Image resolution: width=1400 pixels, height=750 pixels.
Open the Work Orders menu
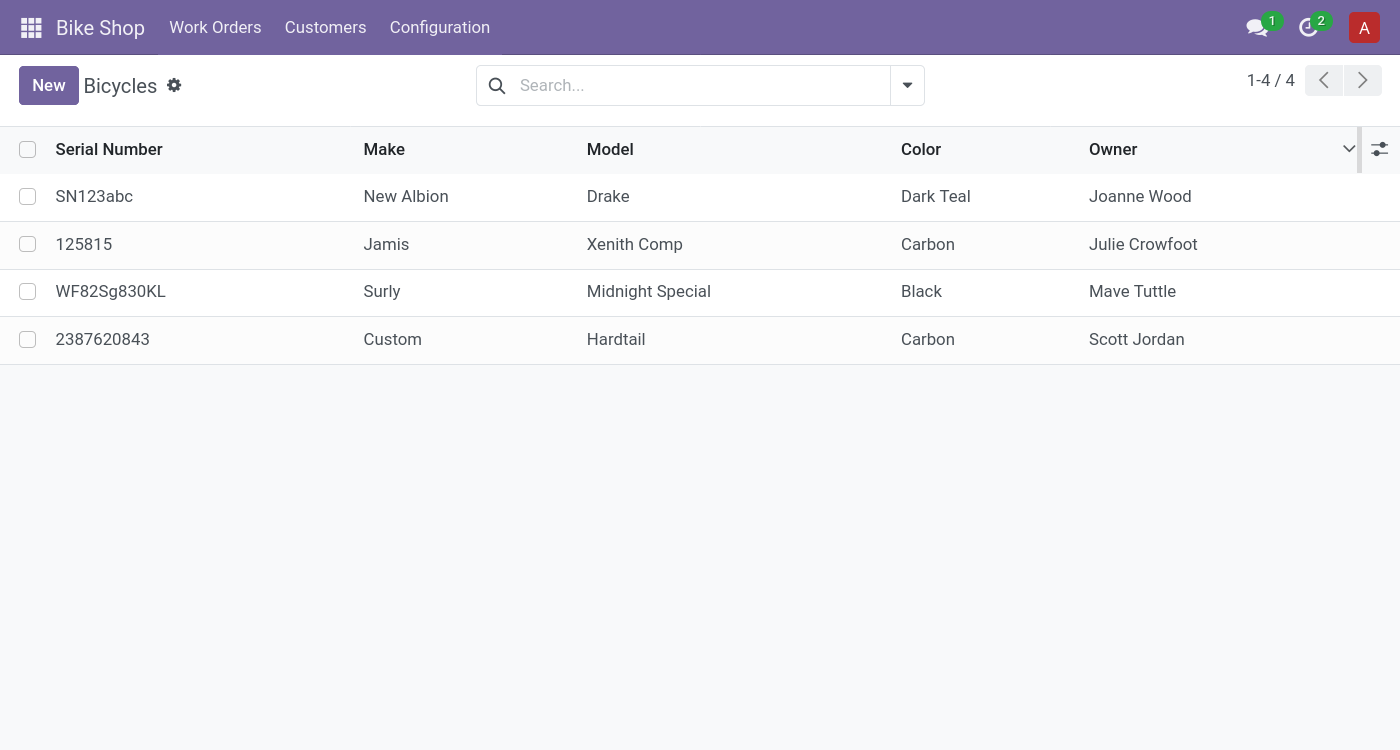(x=215, y=27)
